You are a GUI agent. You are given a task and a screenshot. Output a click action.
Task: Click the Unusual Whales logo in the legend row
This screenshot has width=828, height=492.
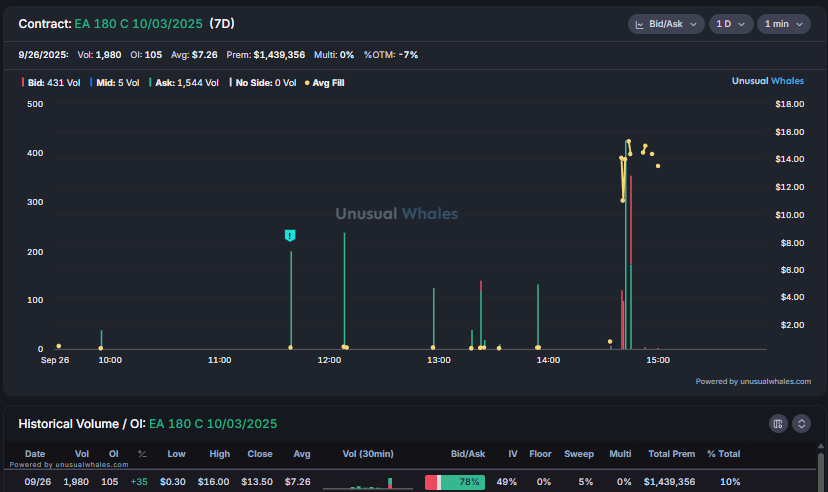pos(768,81)
